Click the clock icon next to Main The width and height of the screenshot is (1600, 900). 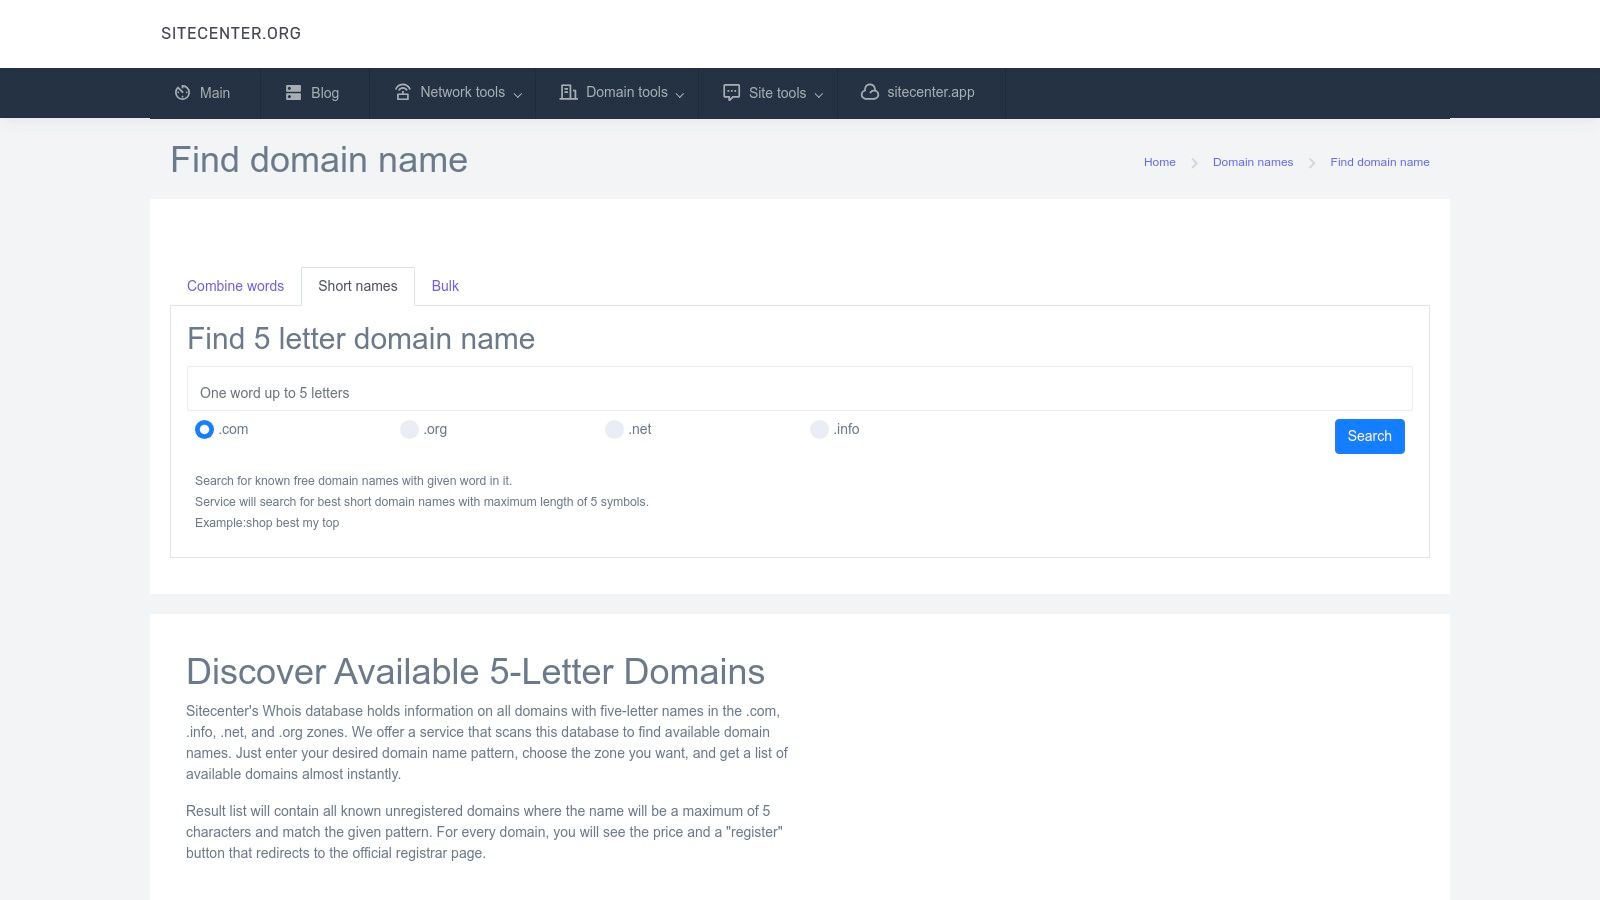183,92
